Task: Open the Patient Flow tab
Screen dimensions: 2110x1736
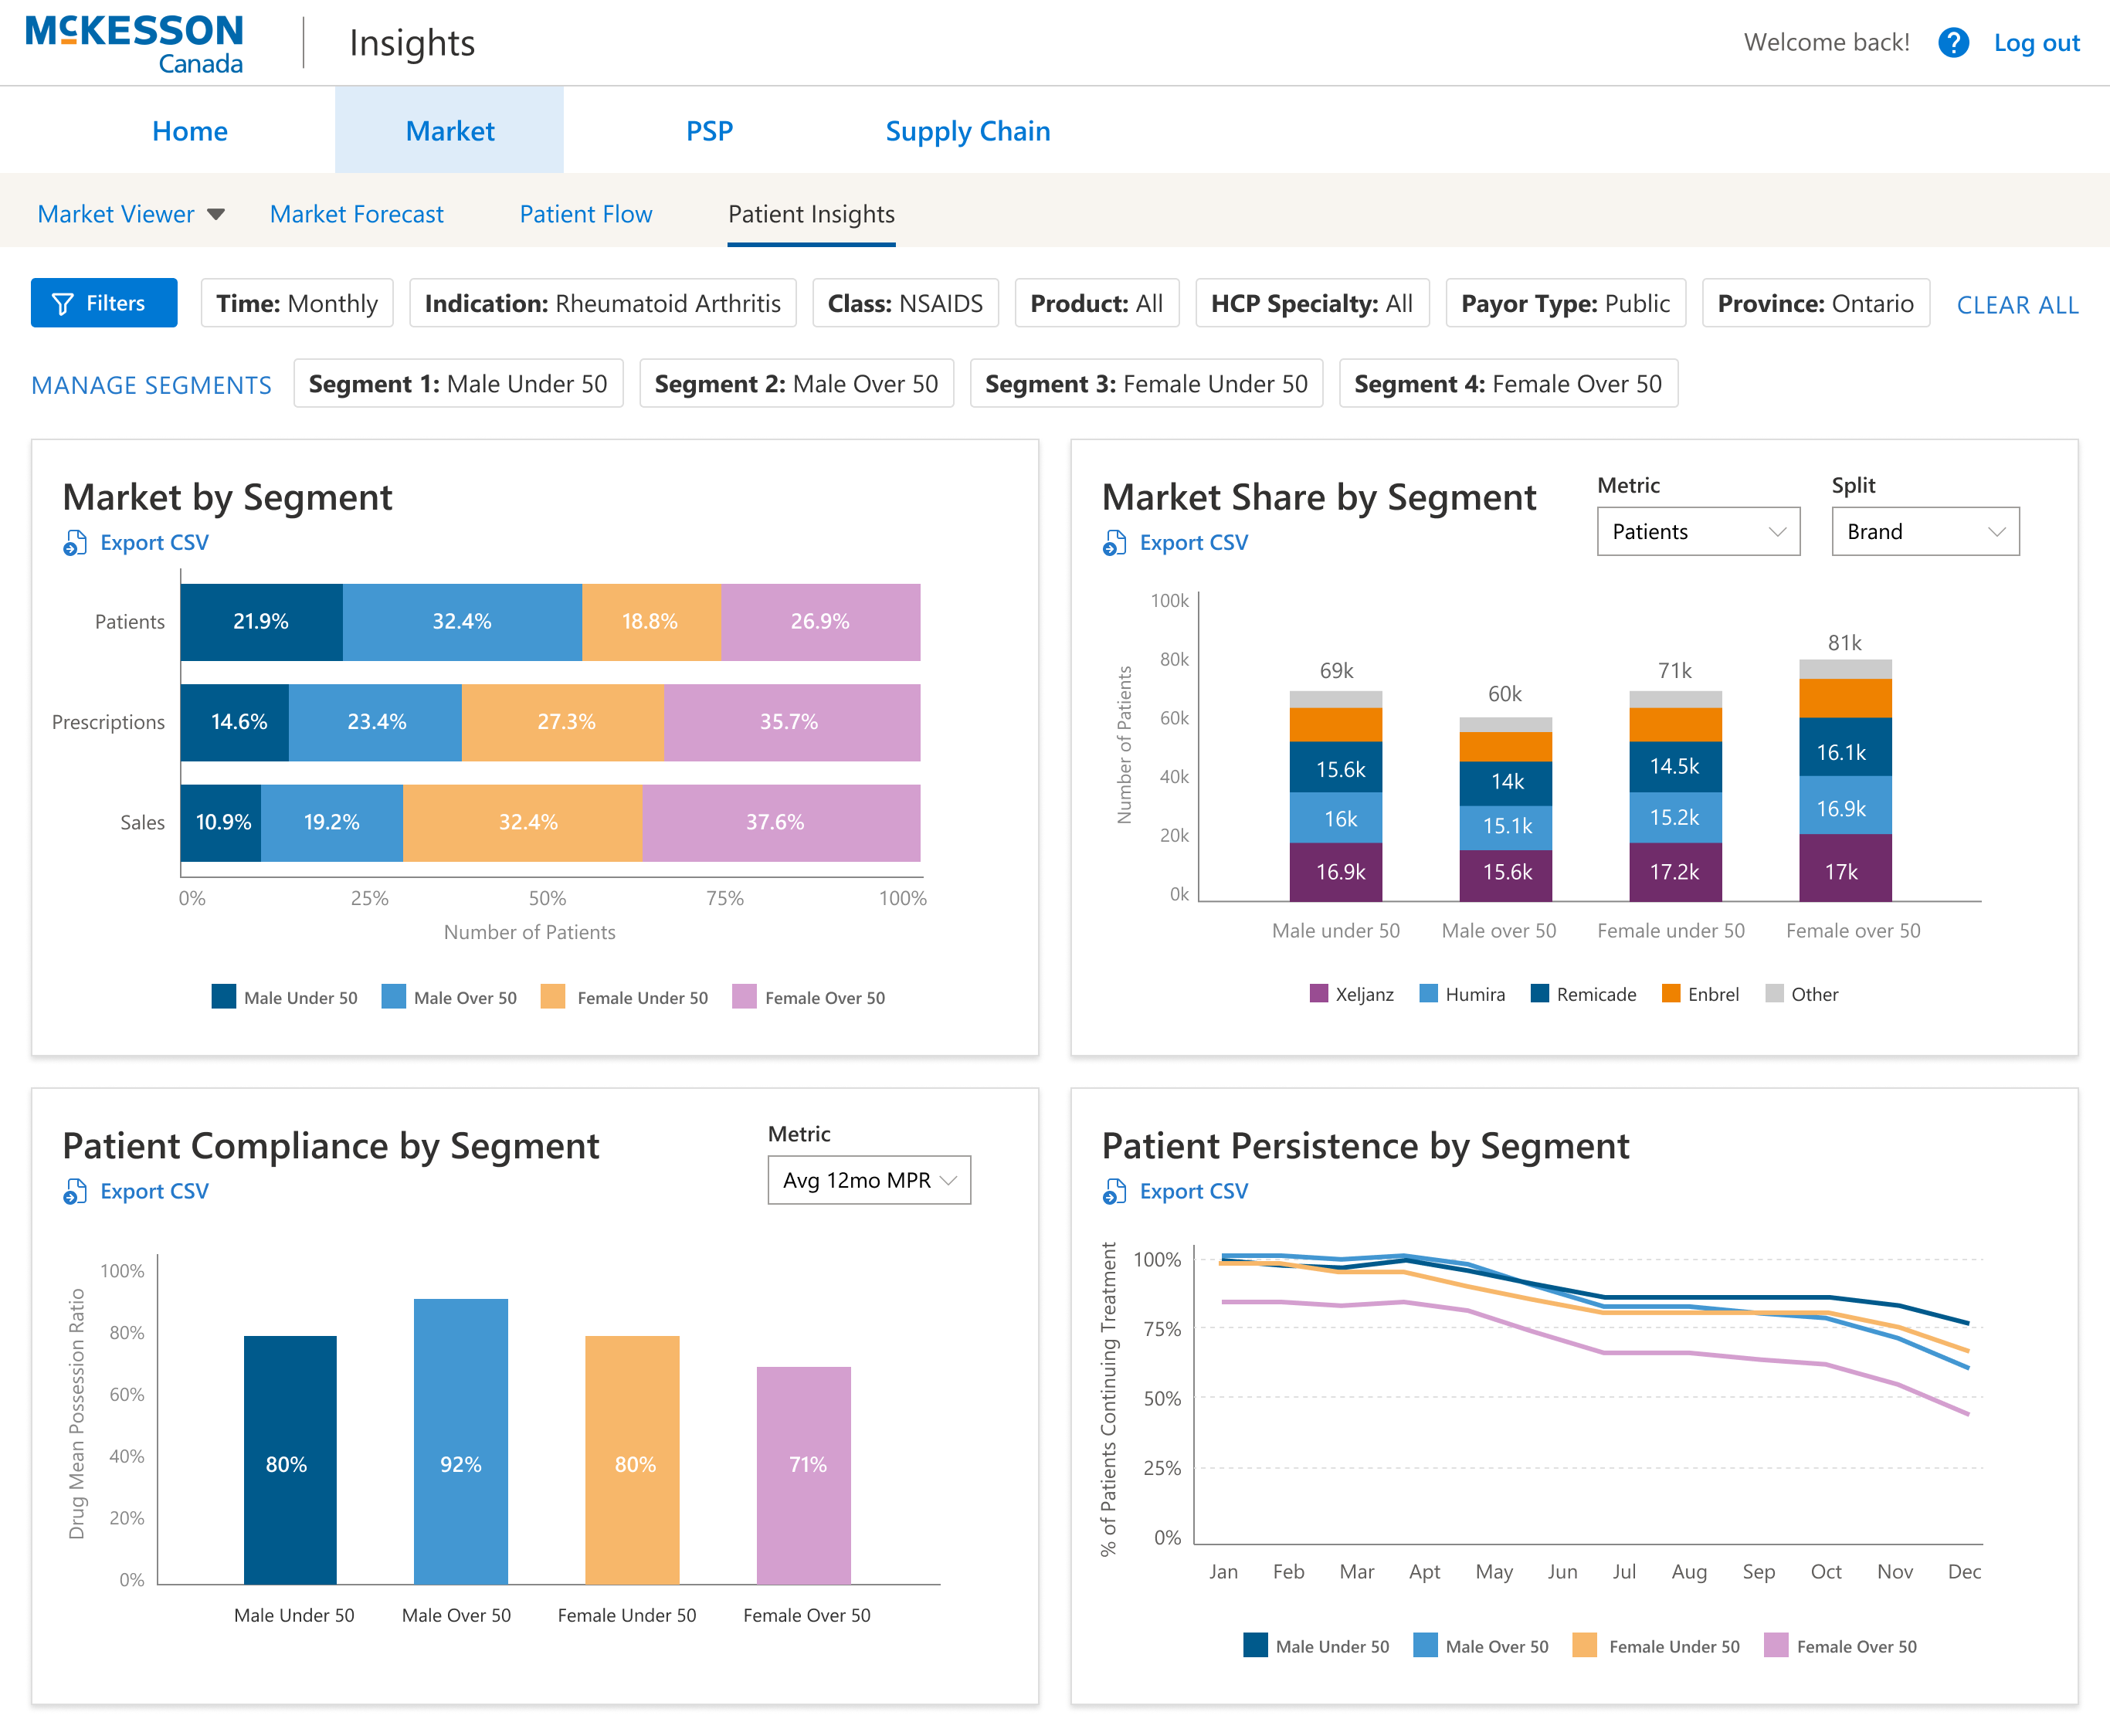Action: click(x=585, y=214)
